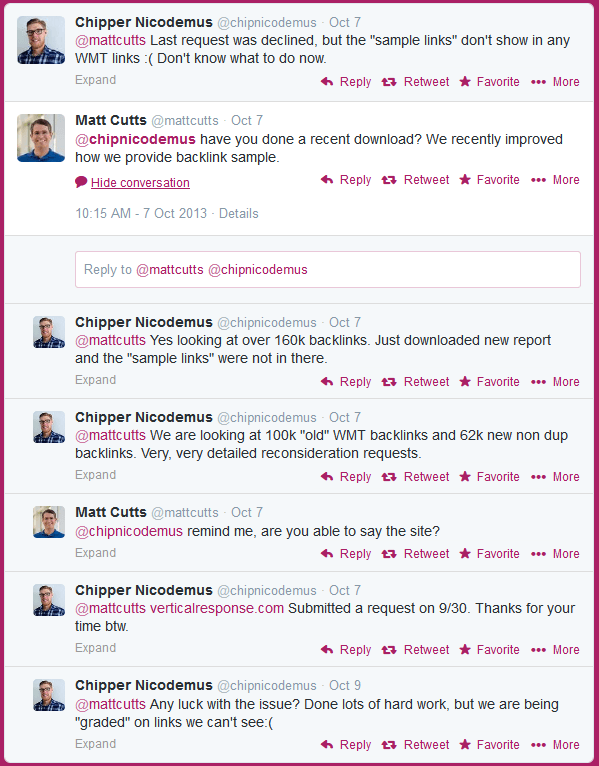The image size is (599, 766).
Task: Open Matt Cutts large profile photo
Action: (x=41, y=138)
